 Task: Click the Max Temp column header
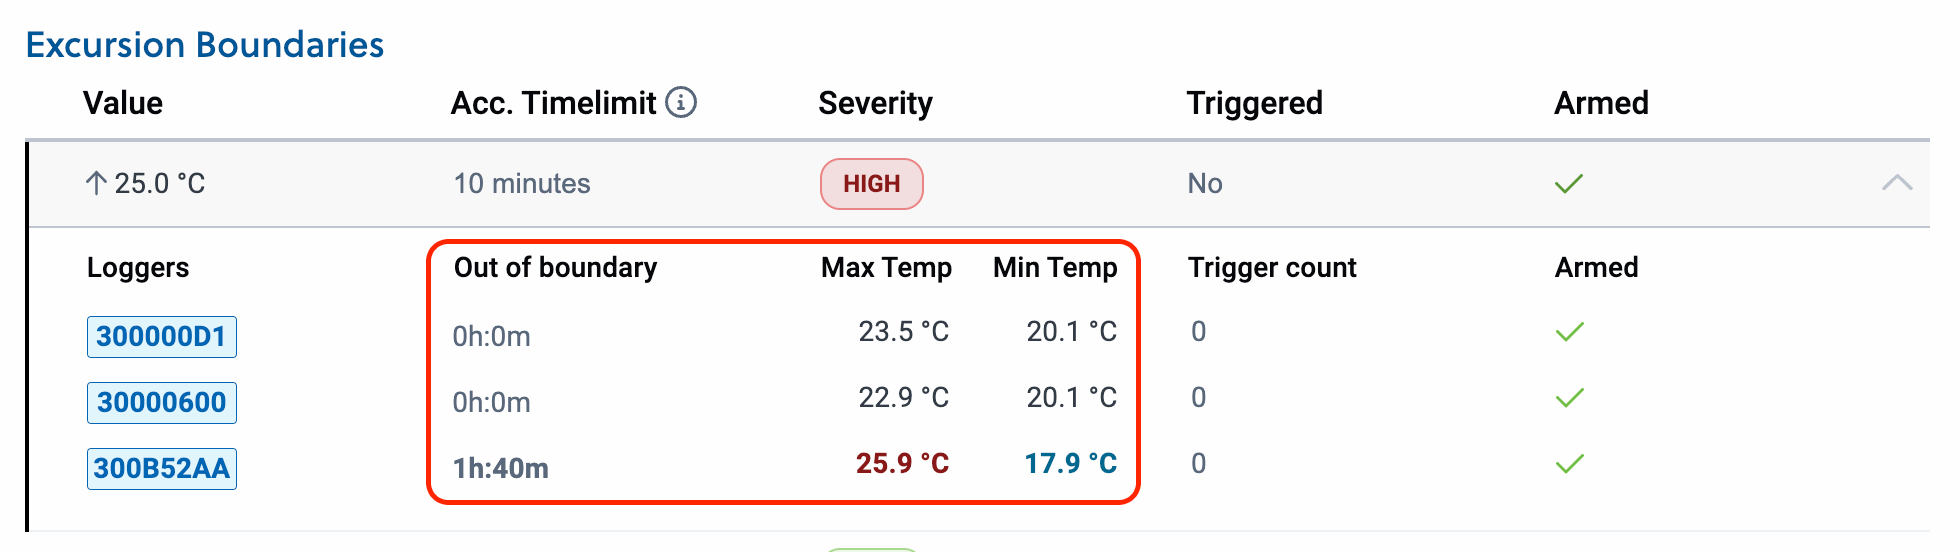tap(886, 268)
